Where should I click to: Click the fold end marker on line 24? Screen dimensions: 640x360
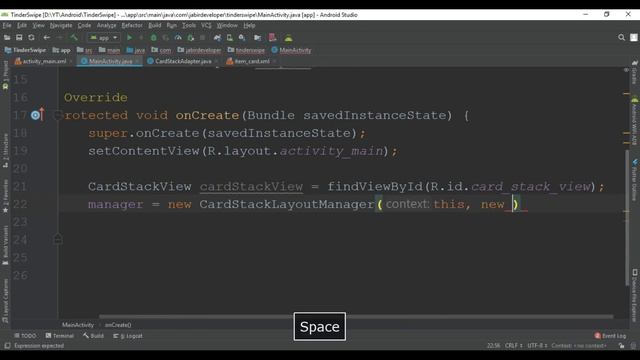click(x=58, y=239)
